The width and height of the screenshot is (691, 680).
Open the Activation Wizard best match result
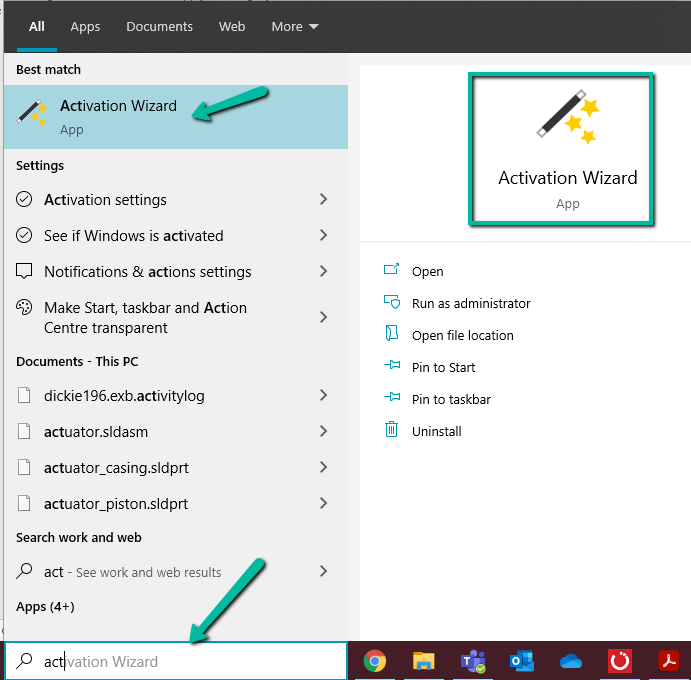(x=176, y=117)
